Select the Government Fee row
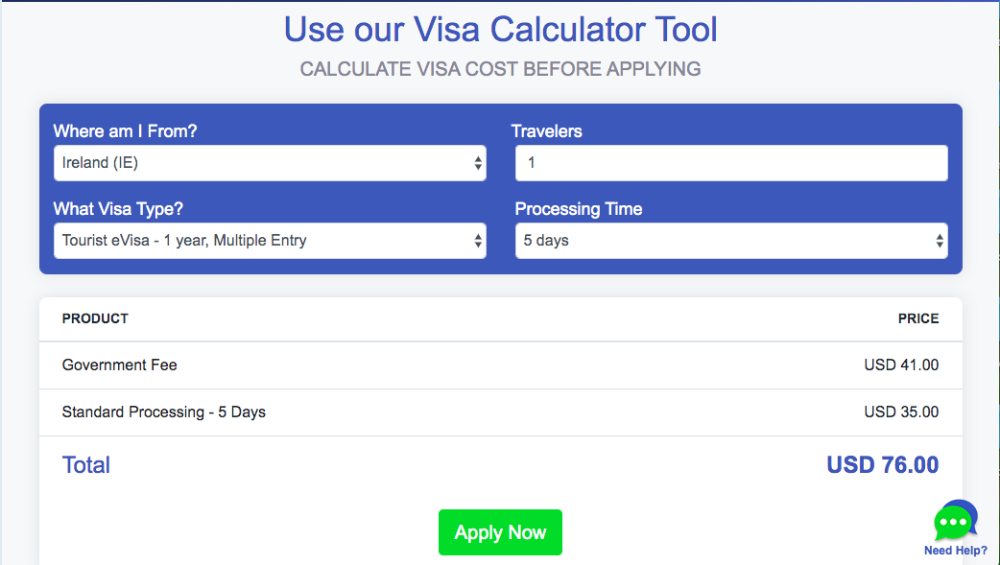Viewport: 1000px width, 565px height. pyautogui.click(x=501, y=365)
